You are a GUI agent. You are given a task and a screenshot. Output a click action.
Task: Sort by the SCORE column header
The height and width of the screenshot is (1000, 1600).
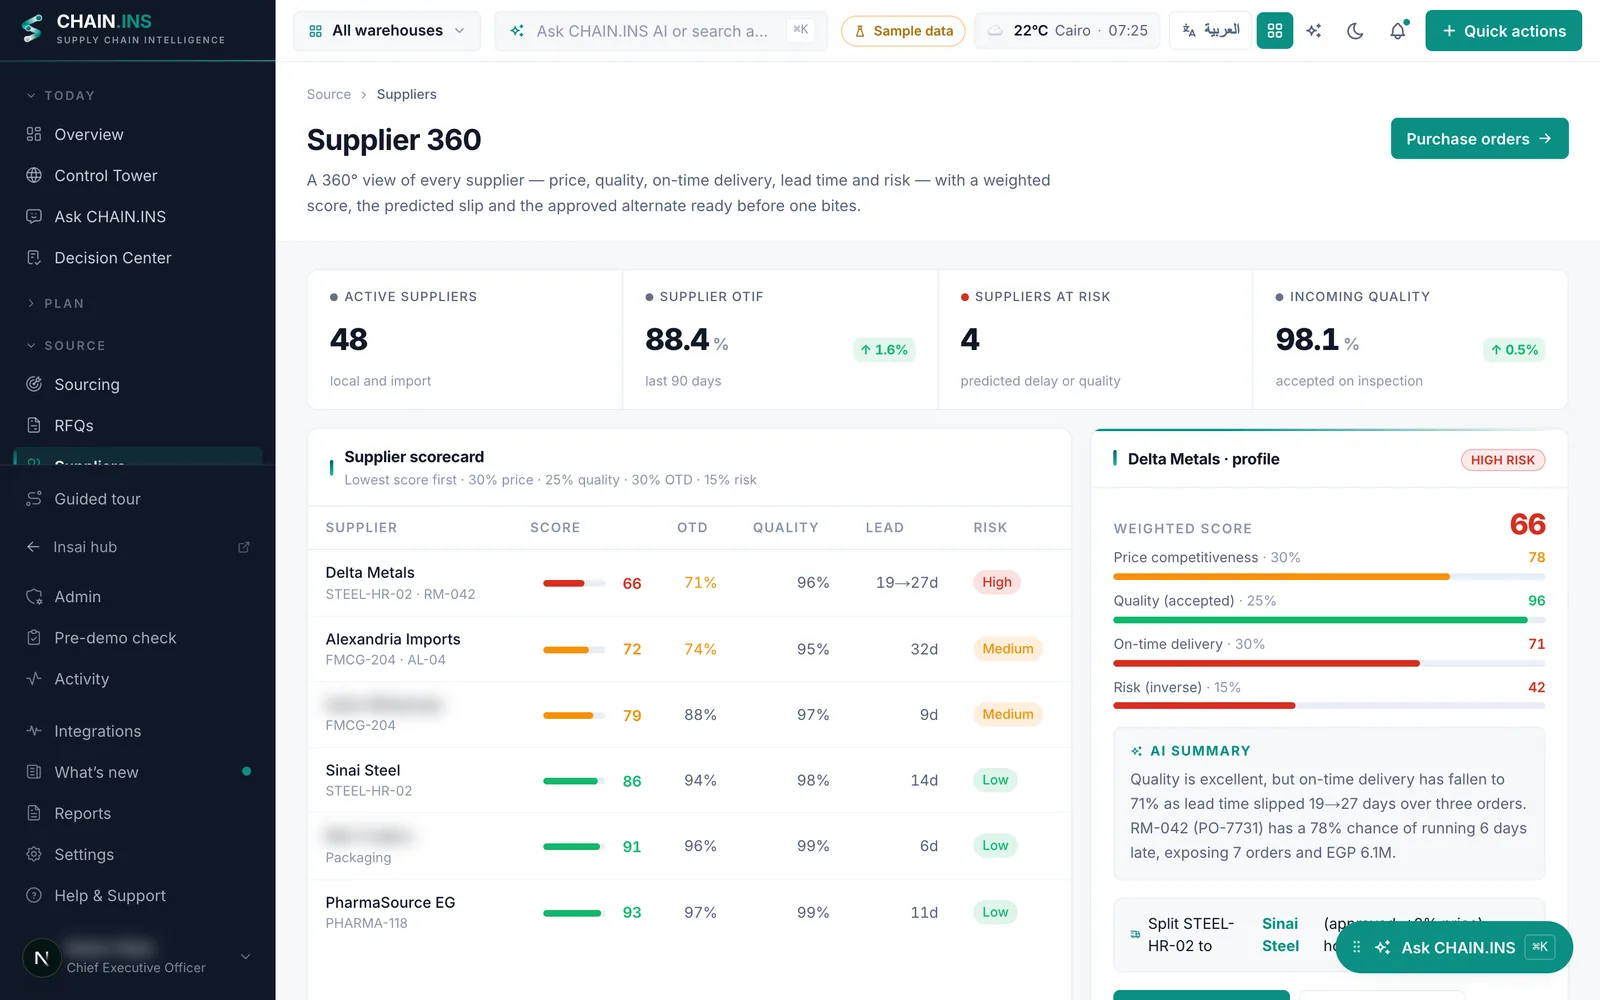pyautogui.click(x=555, y=528)
